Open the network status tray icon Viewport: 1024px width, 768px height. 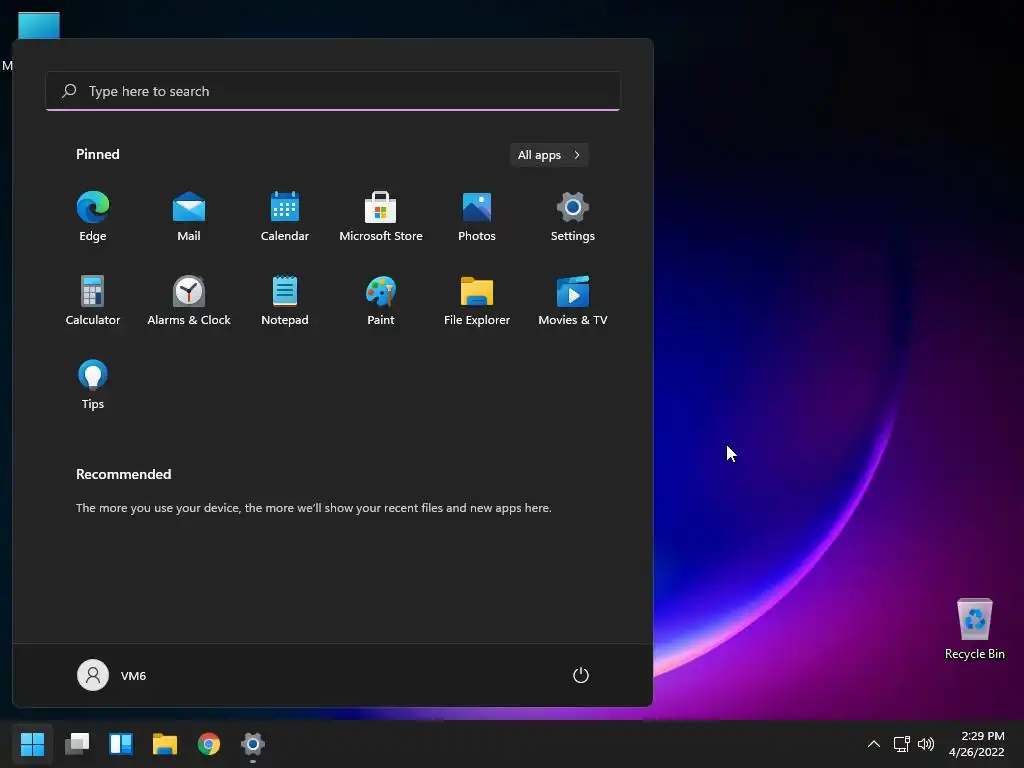click(902, 744)
